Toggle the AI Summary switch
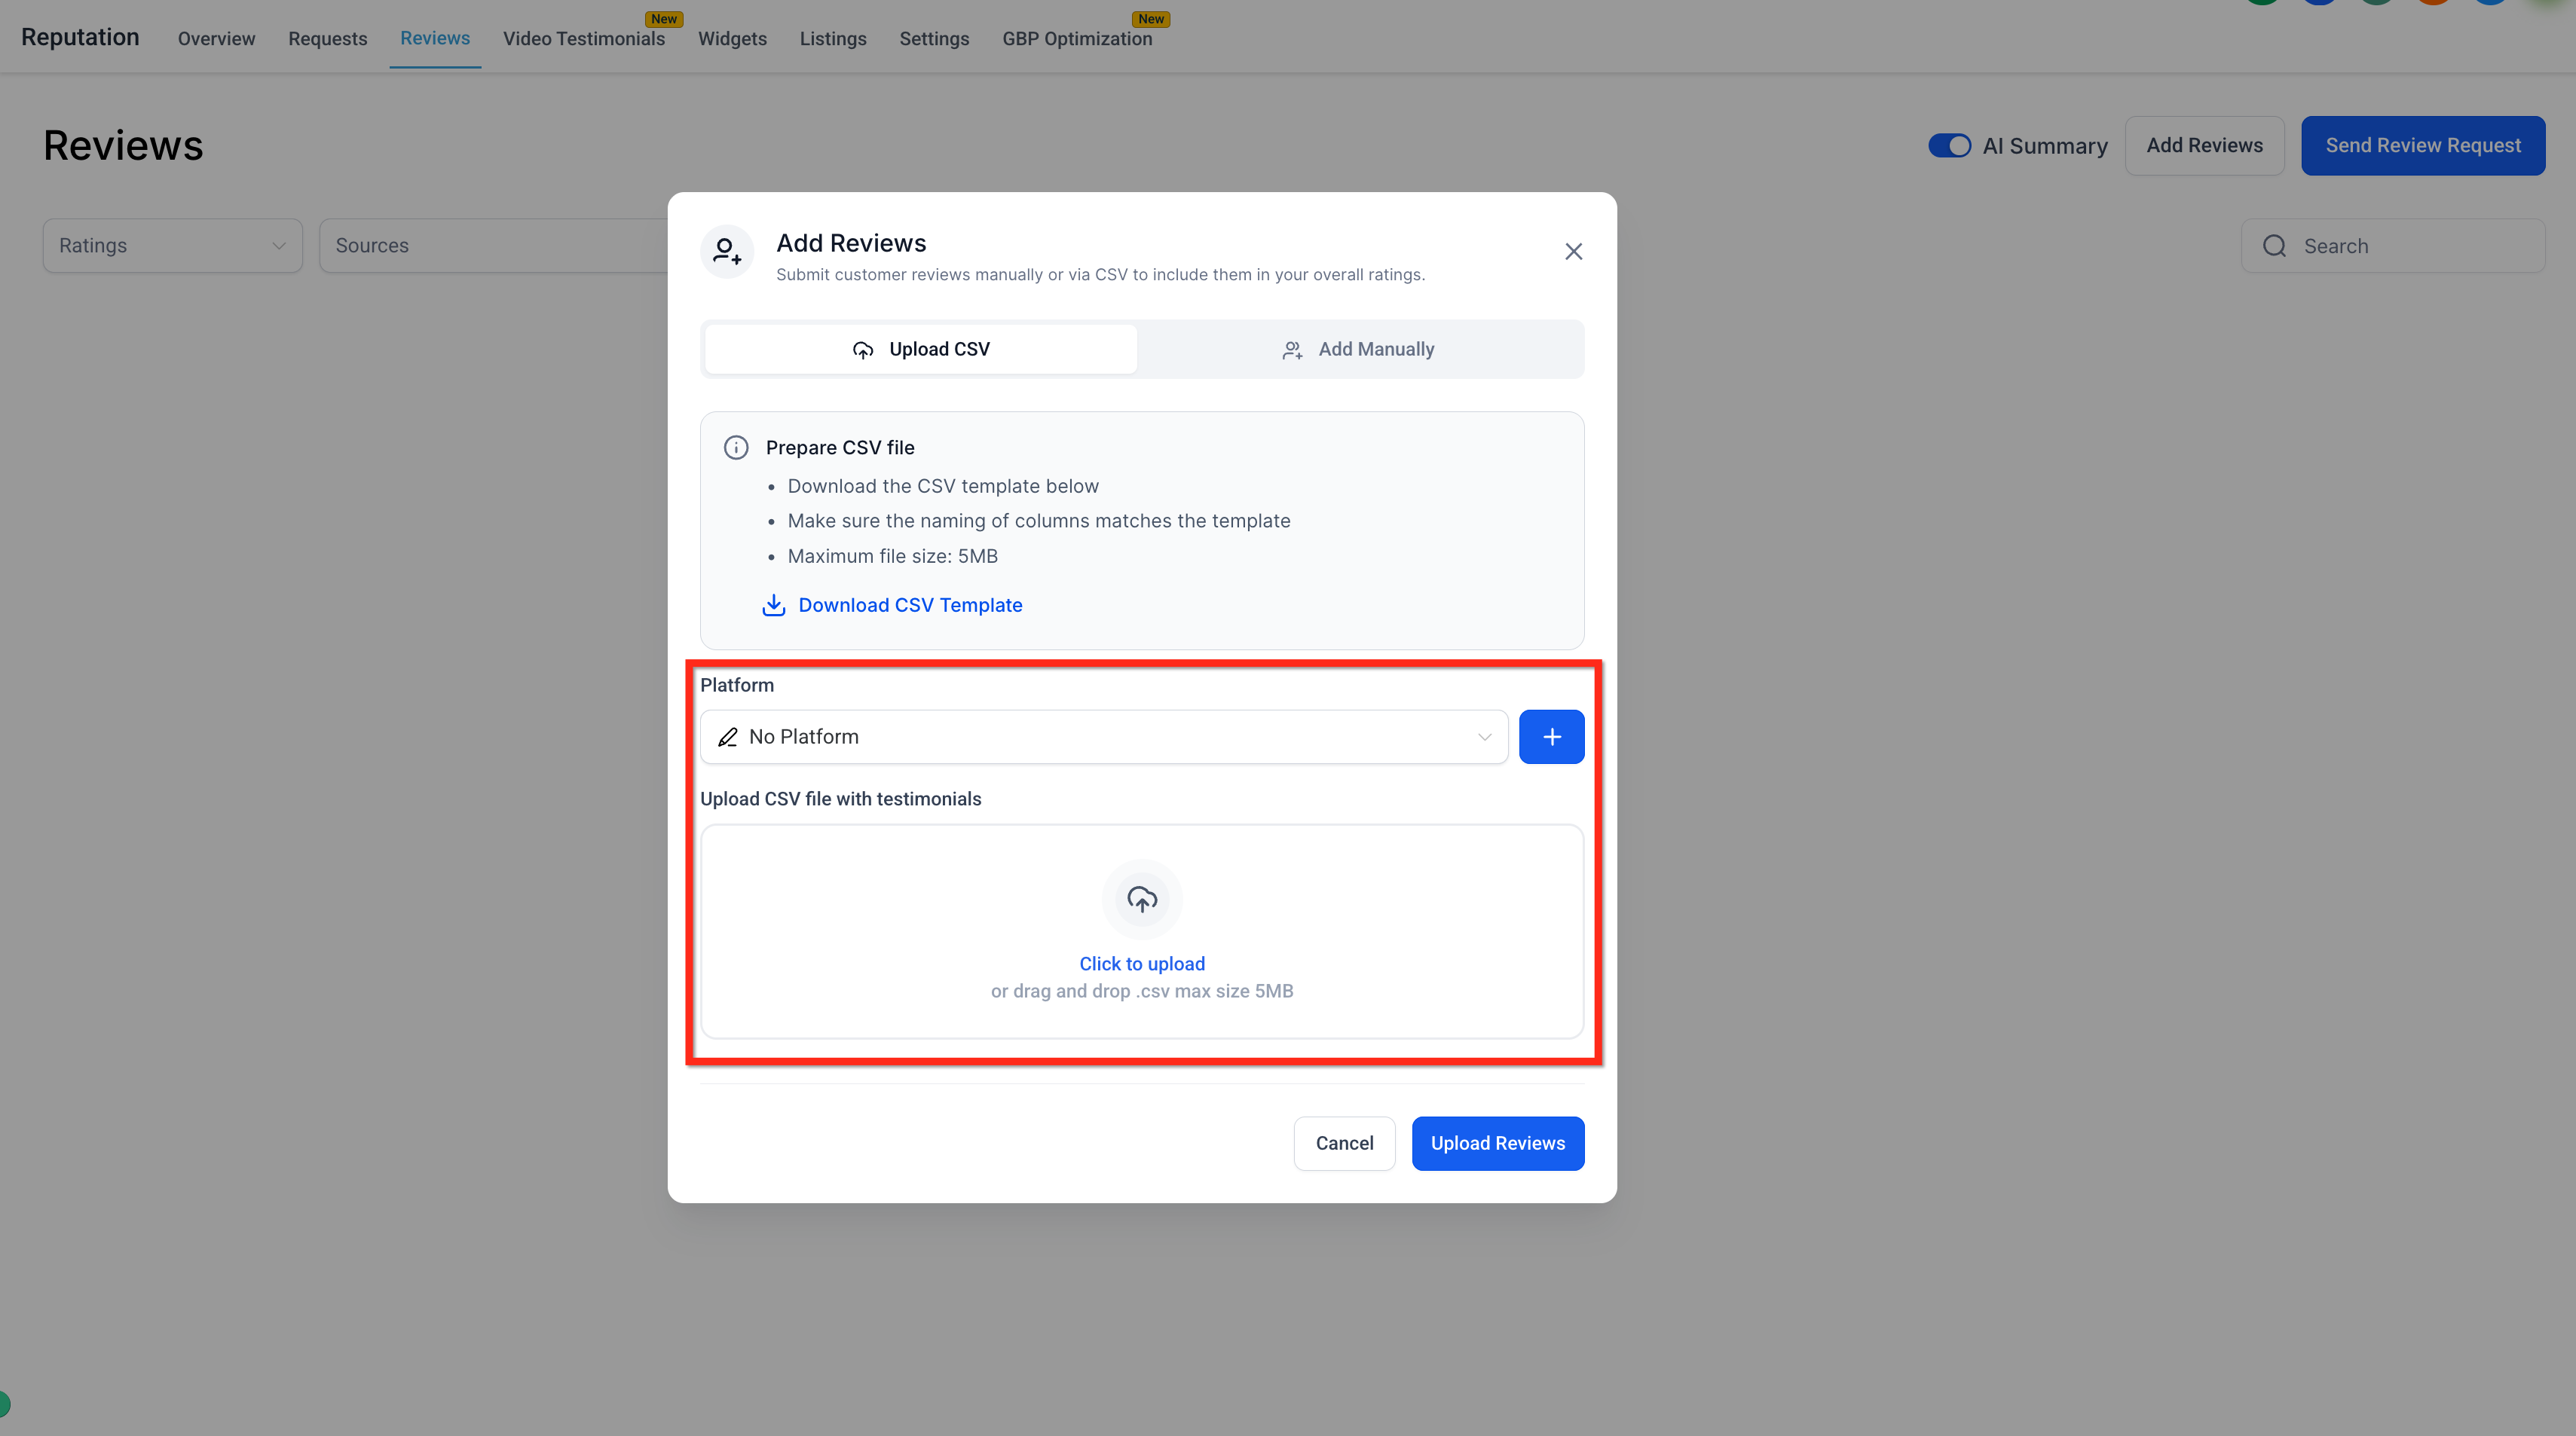The height and width of the screenshot is (1436, 2576). [x=1949, y=146]
